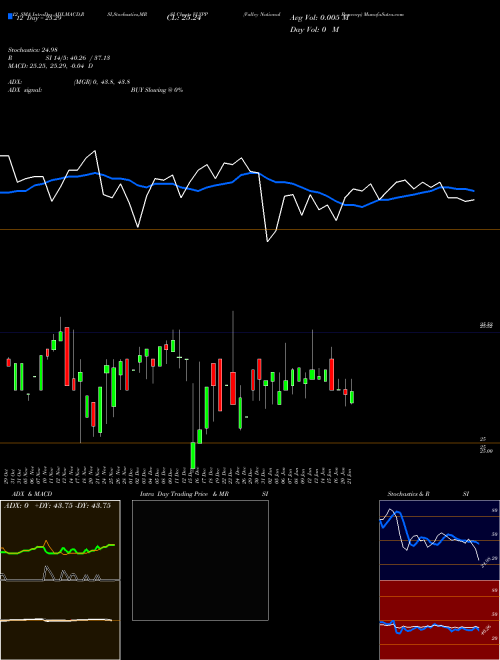Click the 'CL: 25.24' closing price text
This screenshot has width=500, height=660.
click(x=183, y=18)
